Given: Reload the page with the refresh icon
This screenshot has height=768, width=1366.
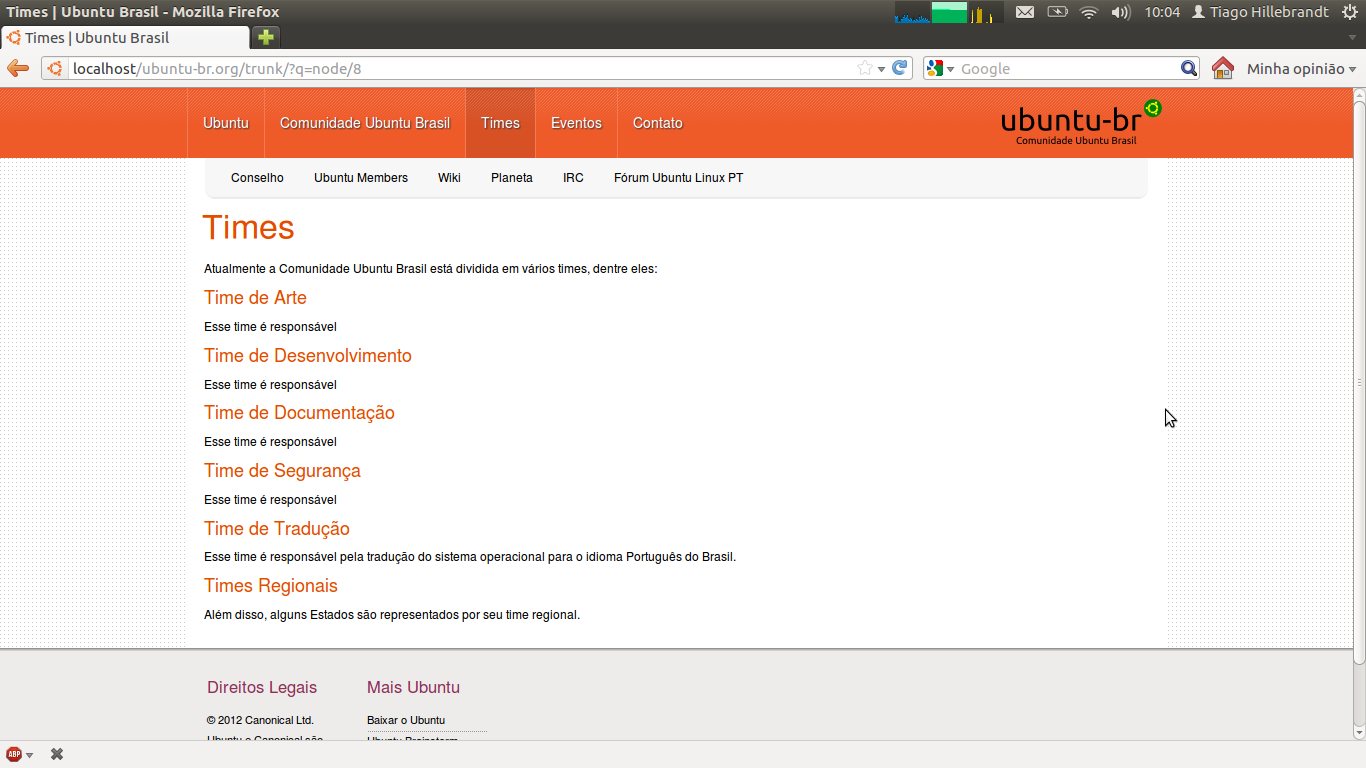Looking at the screenshot, I should [x=900, y=68].
